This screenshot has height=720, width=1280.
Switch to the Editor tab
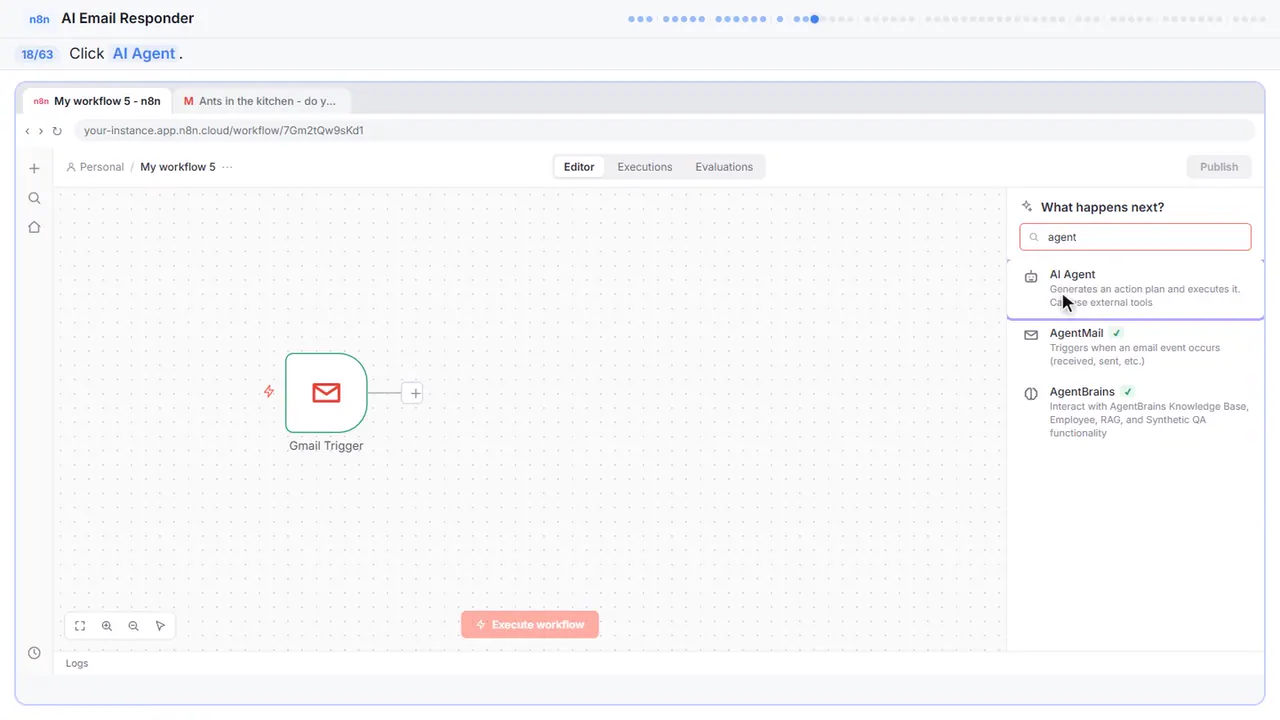coord(579,167)
